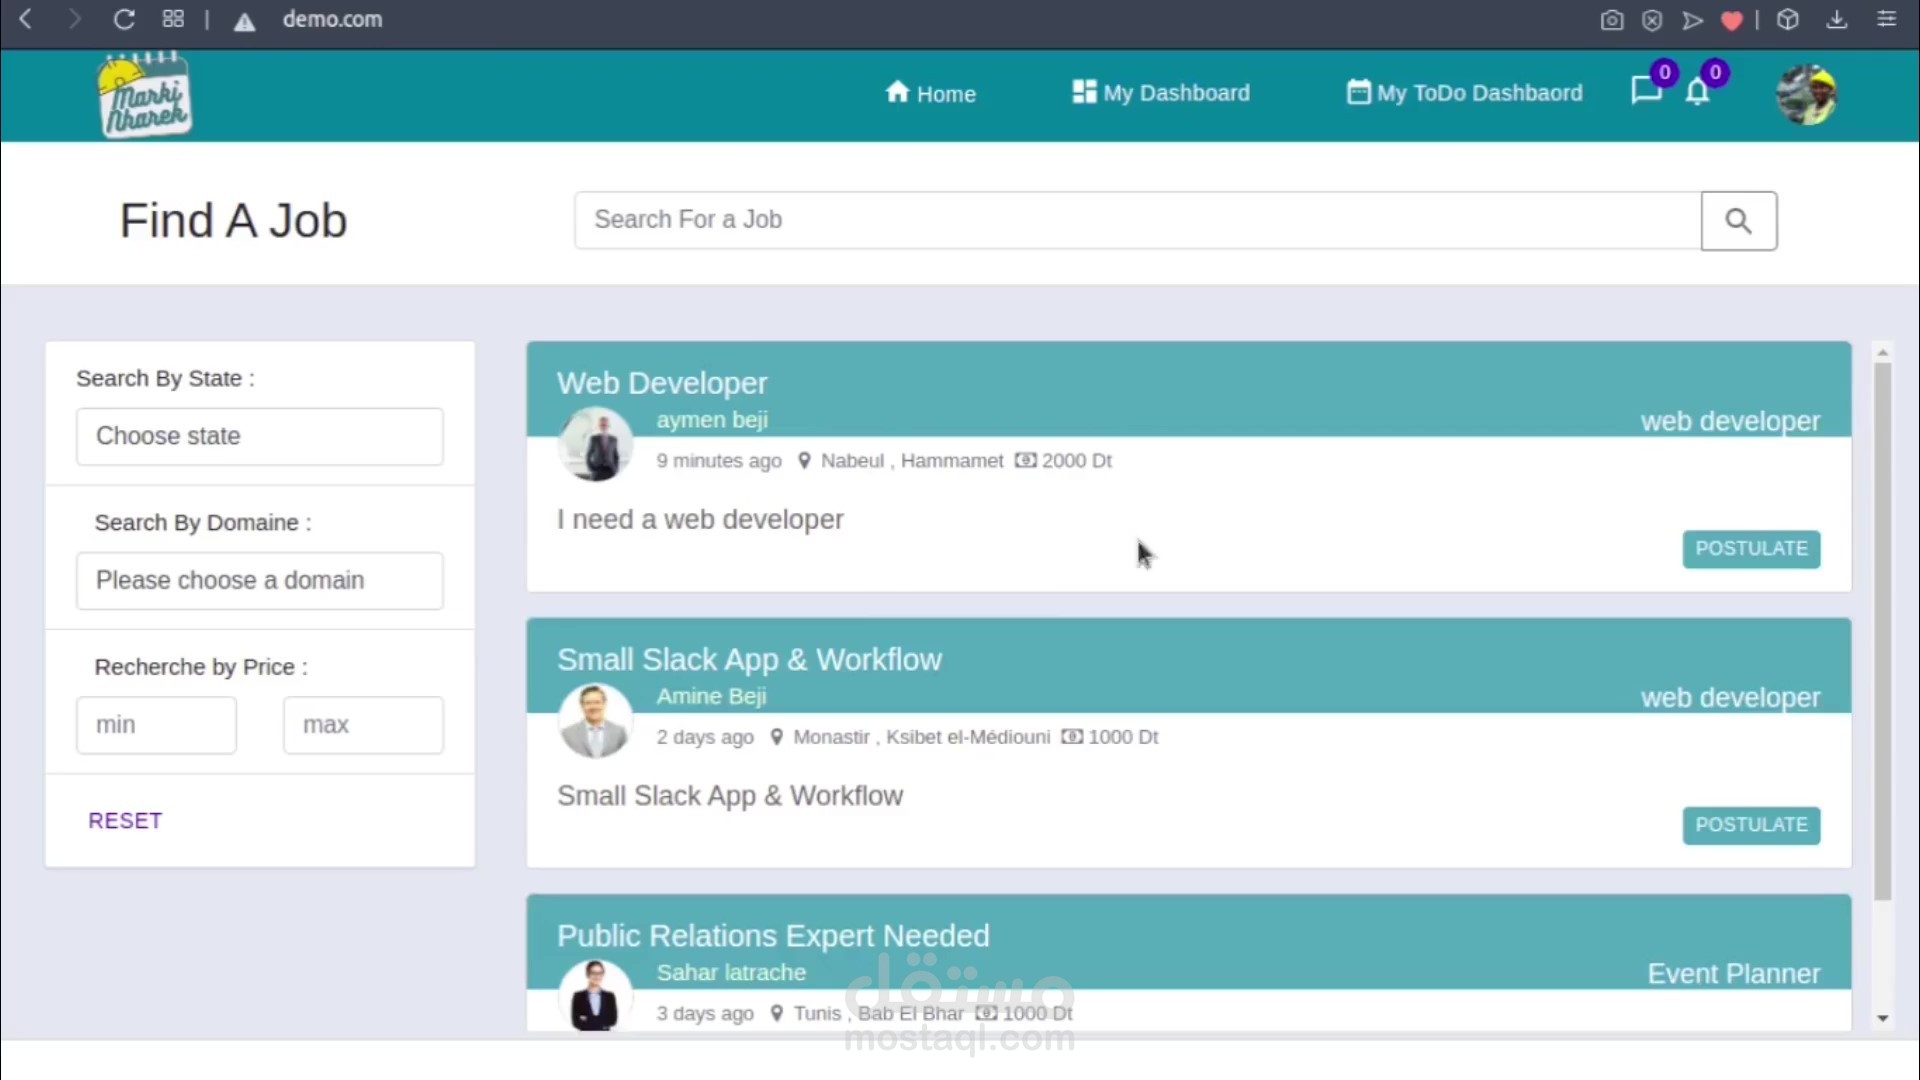Postulate to the Web Developer job

(x=1751, y=549)
